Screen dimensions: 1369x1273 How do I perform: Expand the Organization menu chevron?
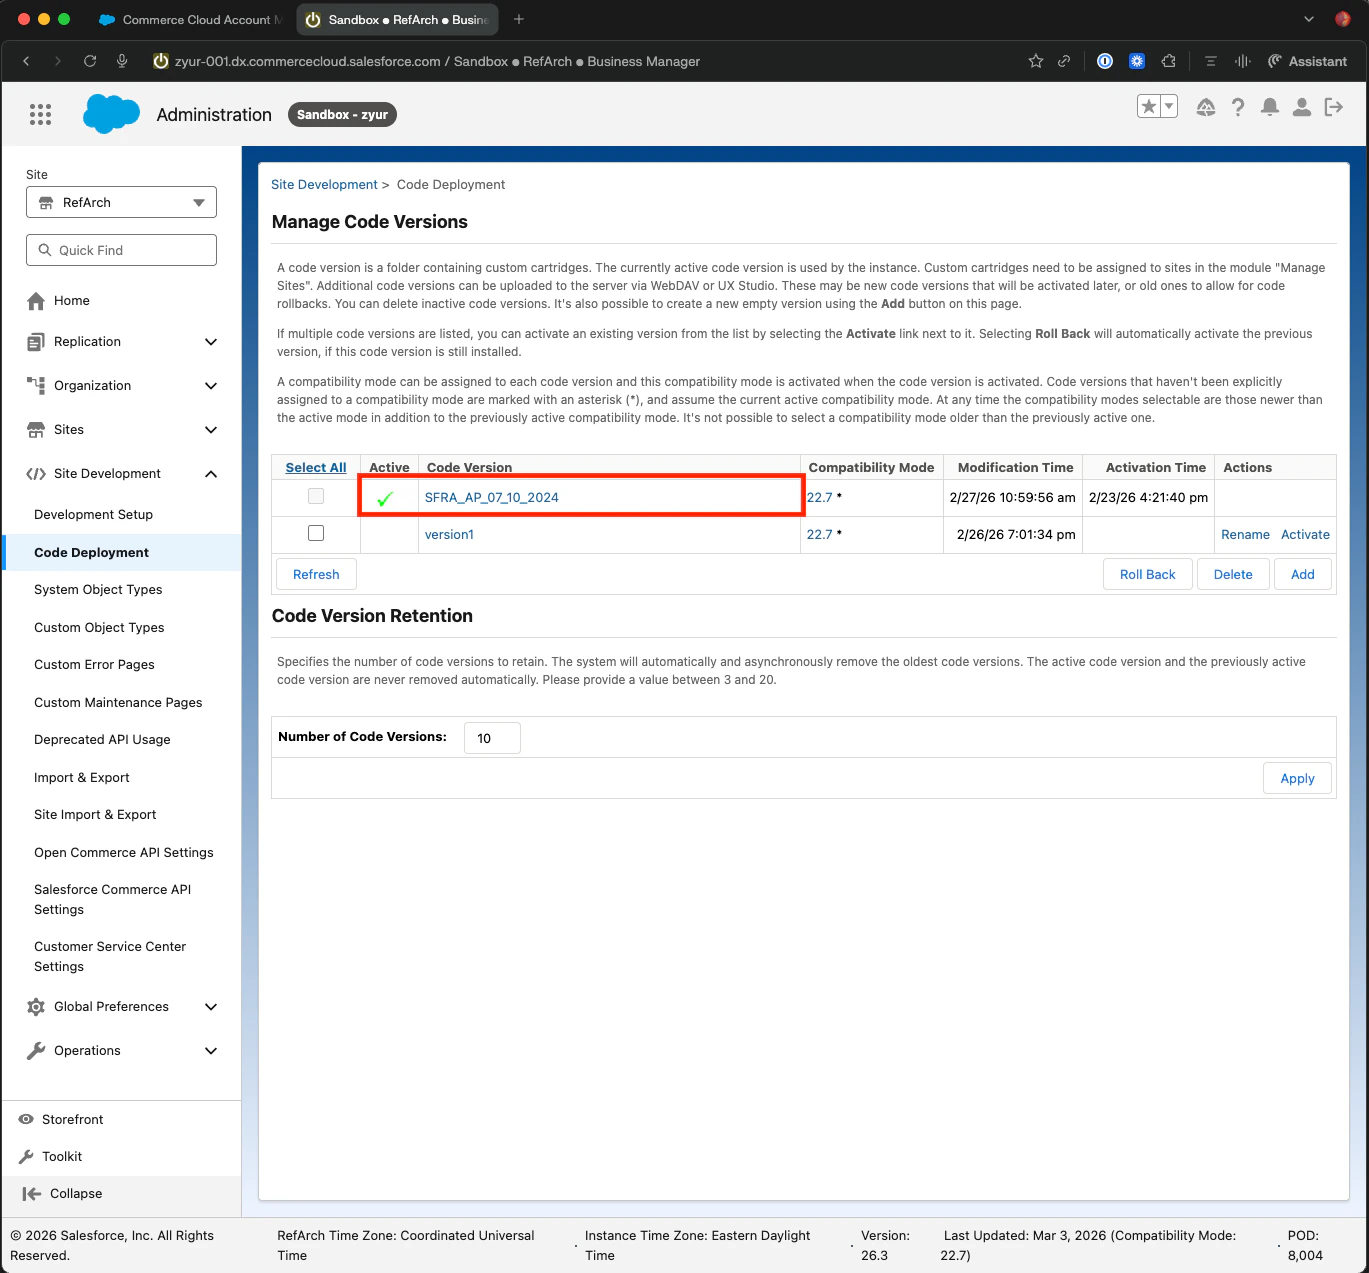211,386
